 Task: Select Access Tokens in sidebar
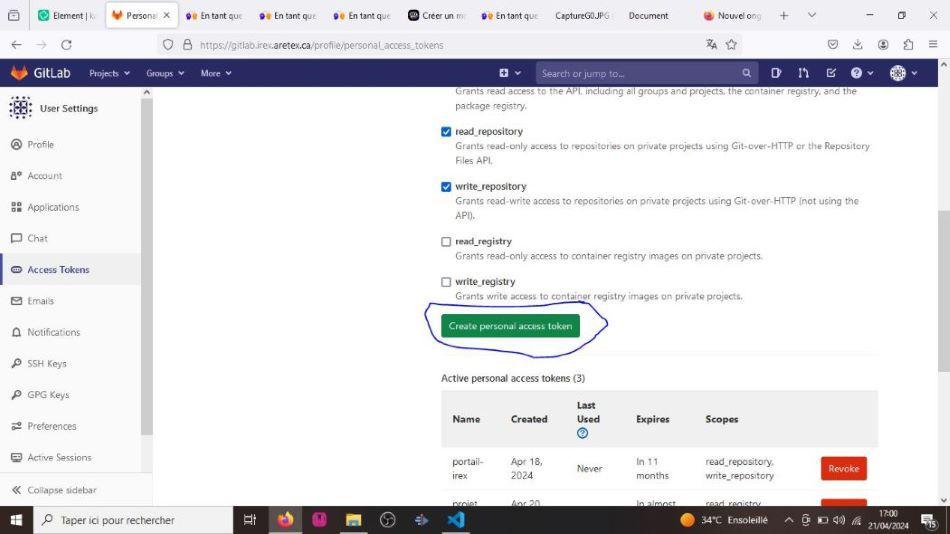pos(70,270)
